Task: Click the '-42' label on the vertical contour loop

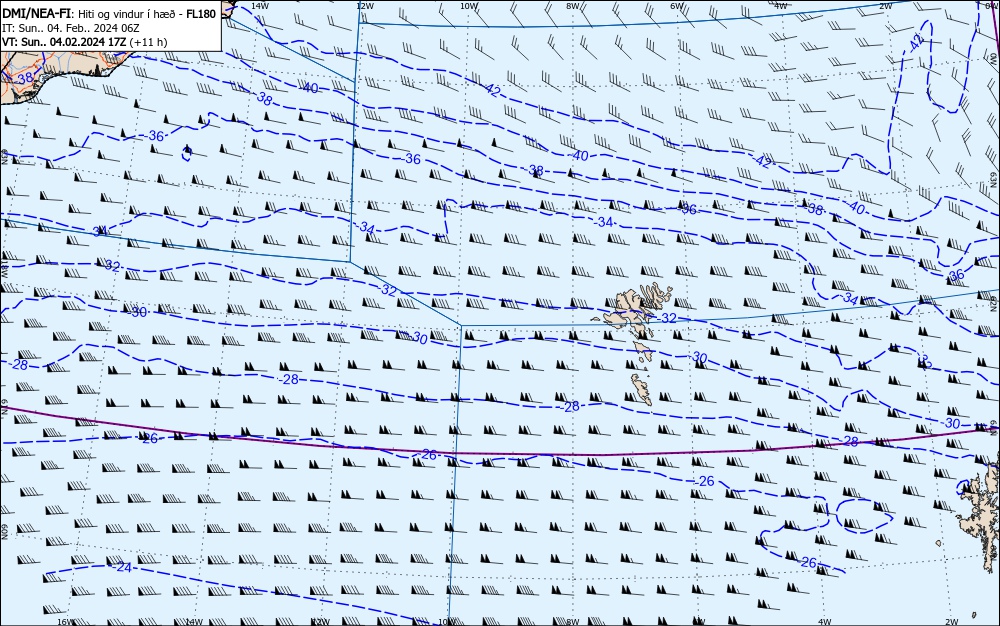Action: [x=916, y=43]
